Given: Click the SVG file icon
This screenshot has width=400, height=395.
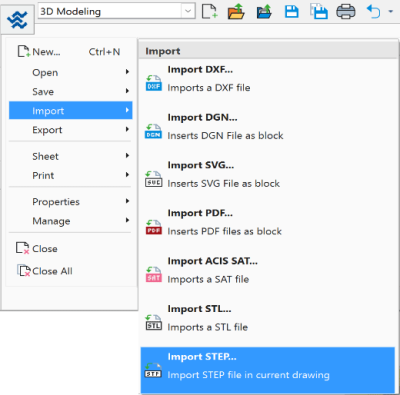Looking at the screenshot, I should pos(154,179).
